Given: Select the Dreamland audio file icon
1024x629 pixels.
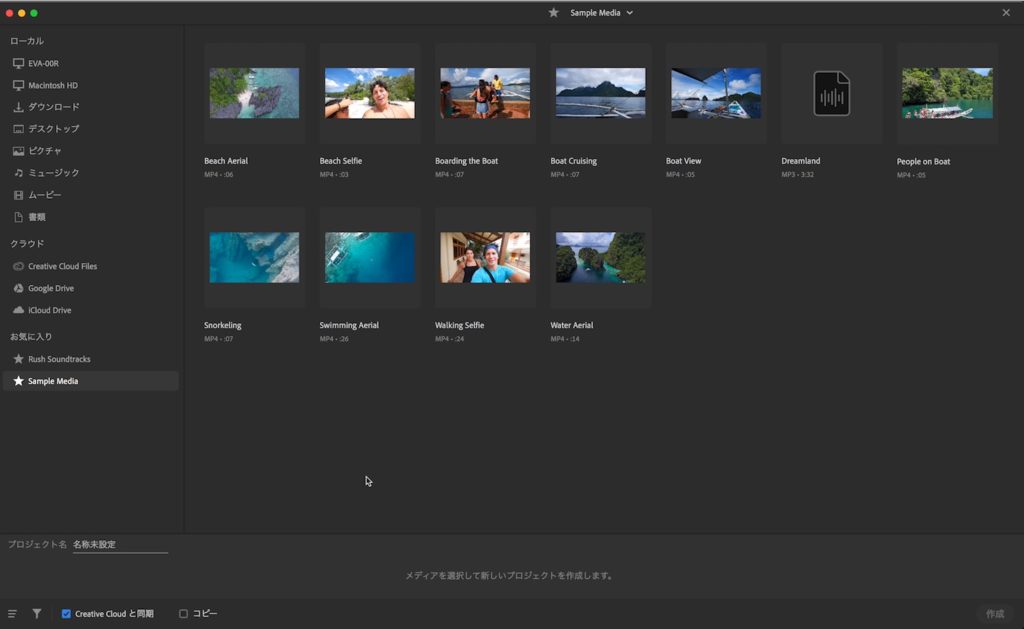Looking at the screenshot, I should pos(831,93).
